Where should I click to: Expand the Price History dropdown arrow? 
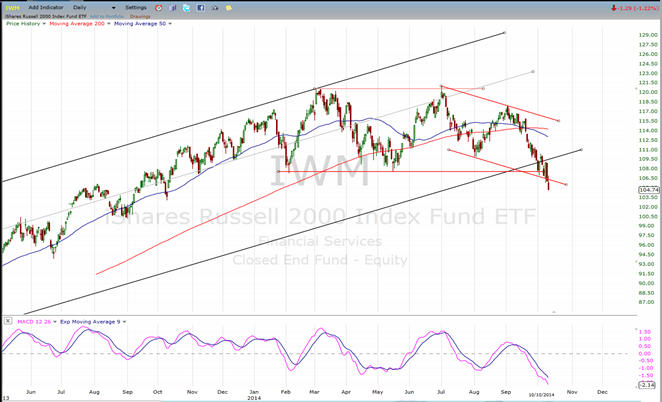click(44, 24)
